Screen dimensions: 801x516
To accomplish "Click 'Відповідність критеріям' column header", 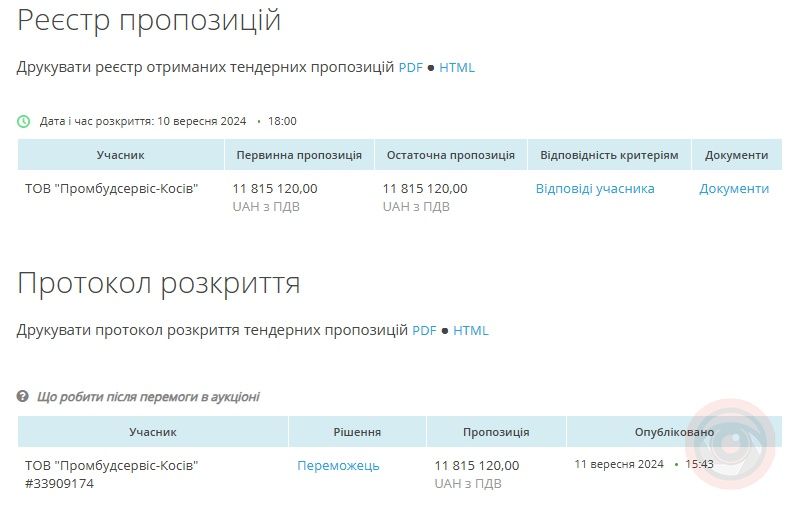I will [609, 155].
